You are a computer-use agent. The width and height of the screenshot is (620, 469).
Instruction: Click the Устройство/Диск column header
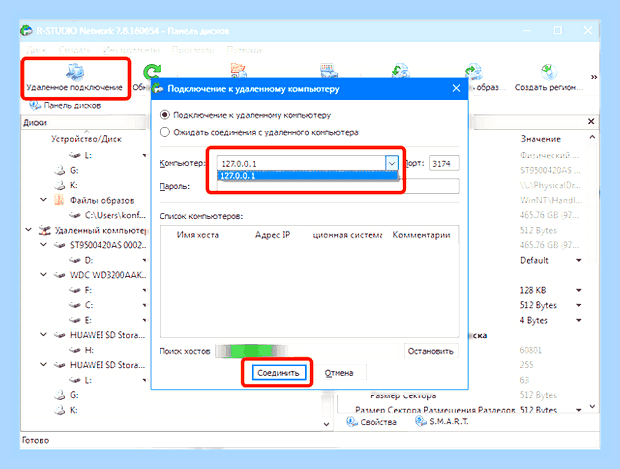(86, 139)
